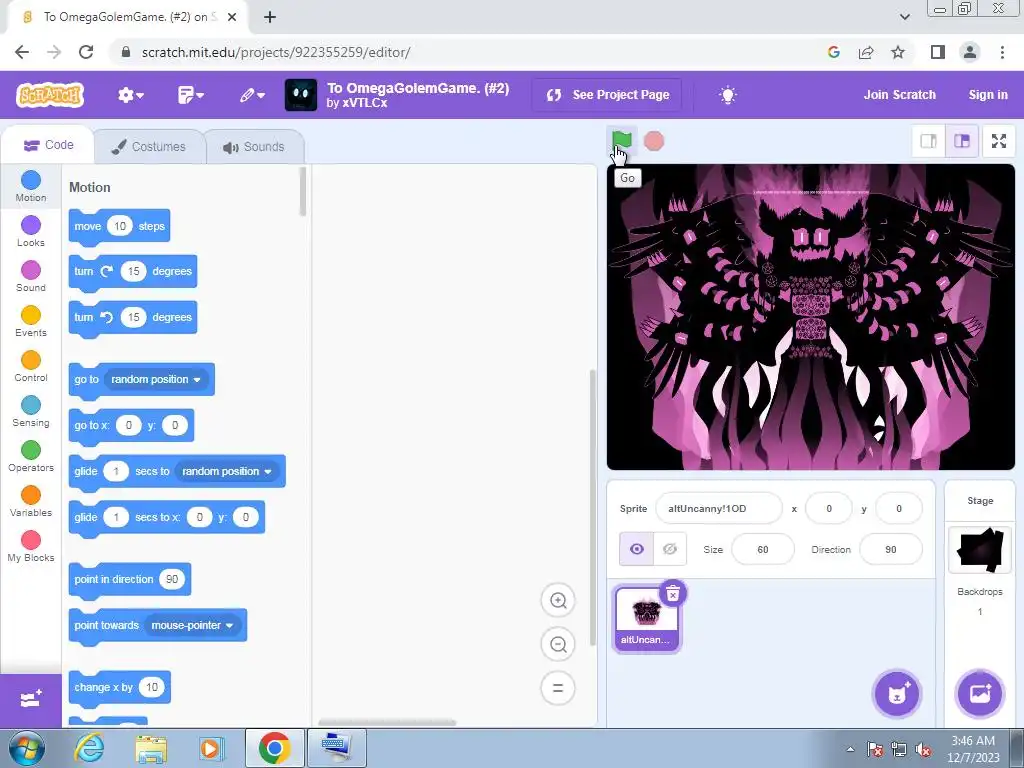Click the Choose a Sprite button

(x=897, y=694)
